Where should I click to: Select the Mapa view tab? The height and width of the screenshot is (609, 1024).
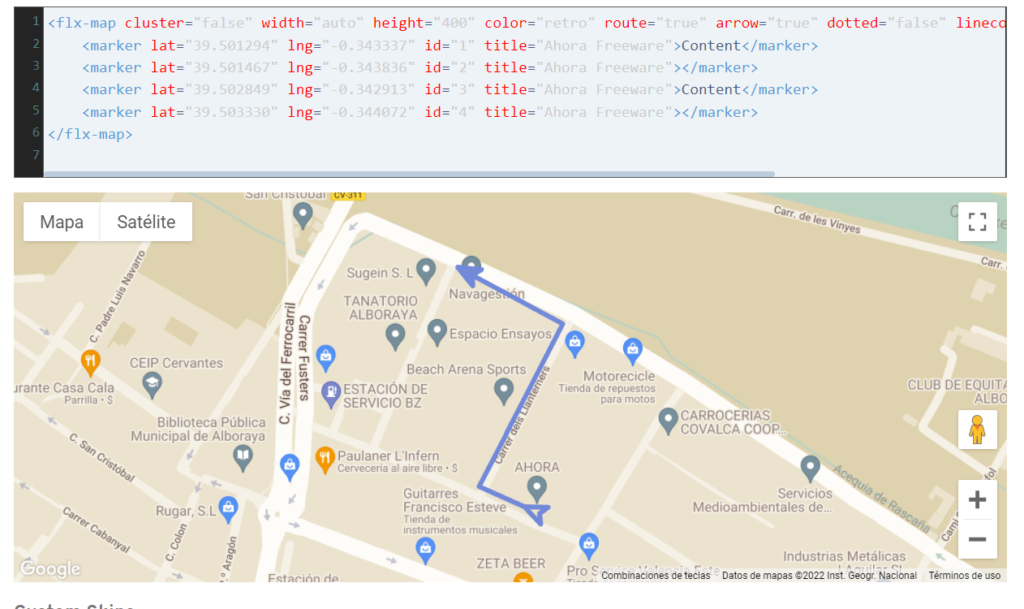(x=61, y=222)
